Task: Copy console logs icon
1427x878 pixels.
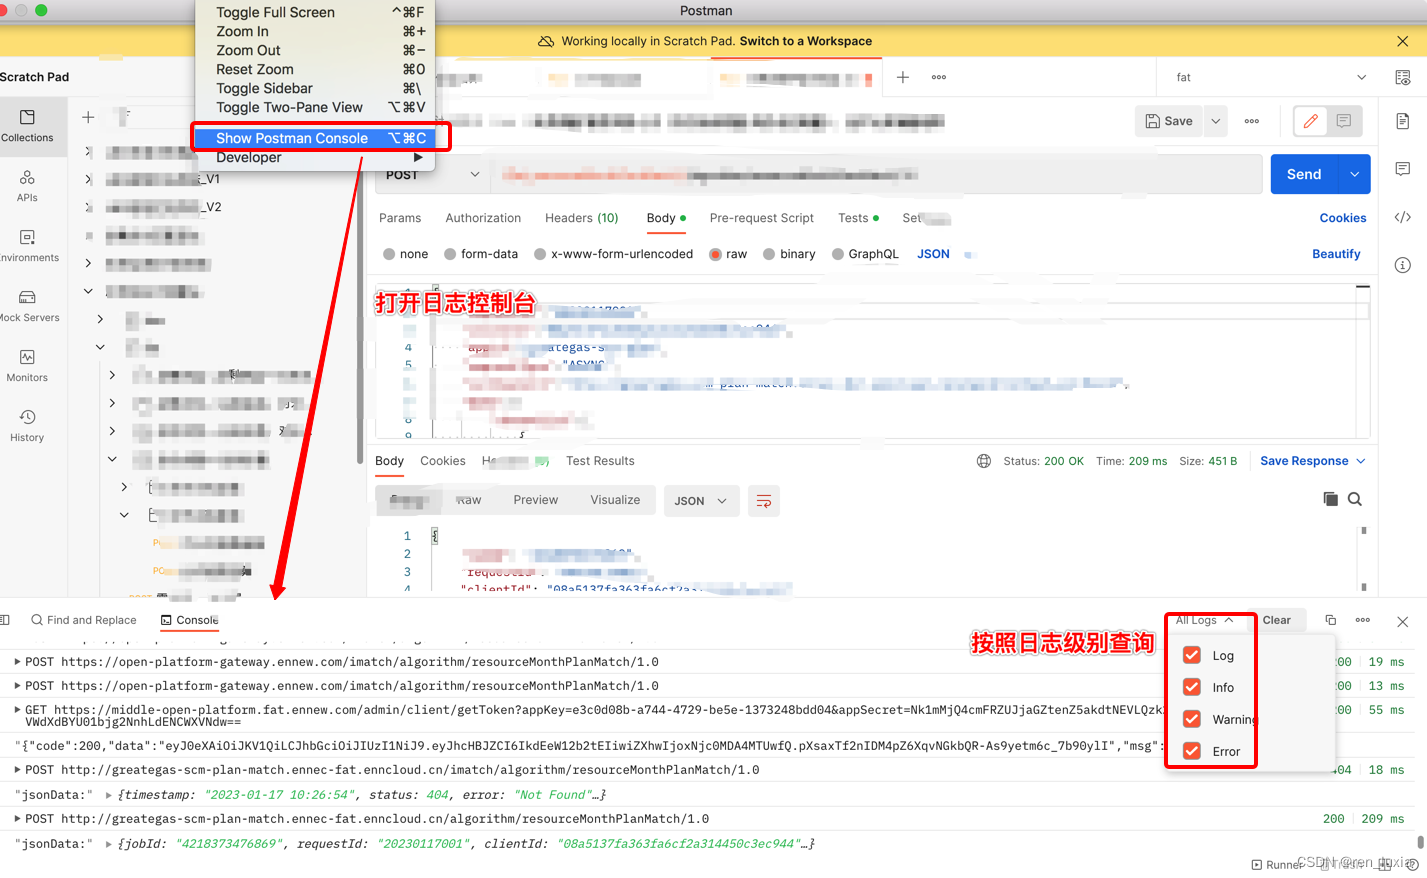Action: tap(1330, 620)
